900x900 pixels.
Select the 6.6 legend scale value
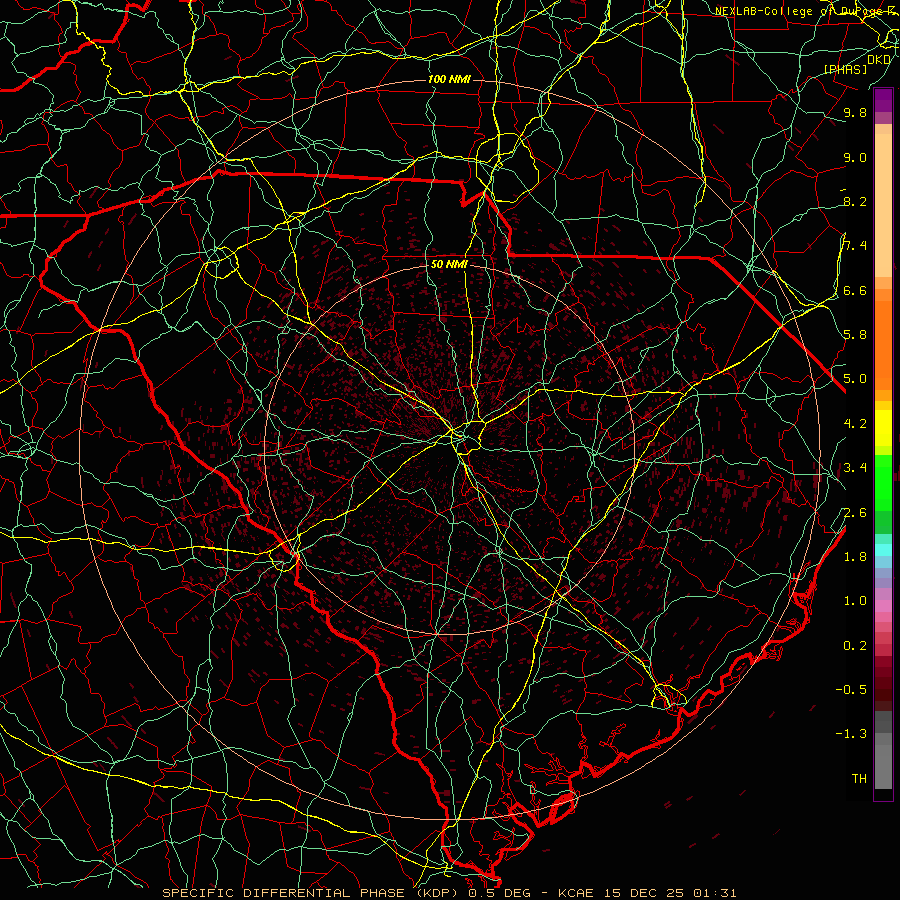(x=855, y=290)
